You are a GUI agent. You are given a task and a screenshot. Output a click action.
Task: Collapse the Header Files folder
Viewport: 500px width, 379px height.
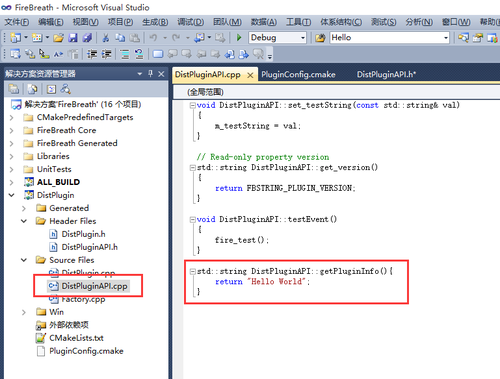pyautogui.click(x=24, y=221)
